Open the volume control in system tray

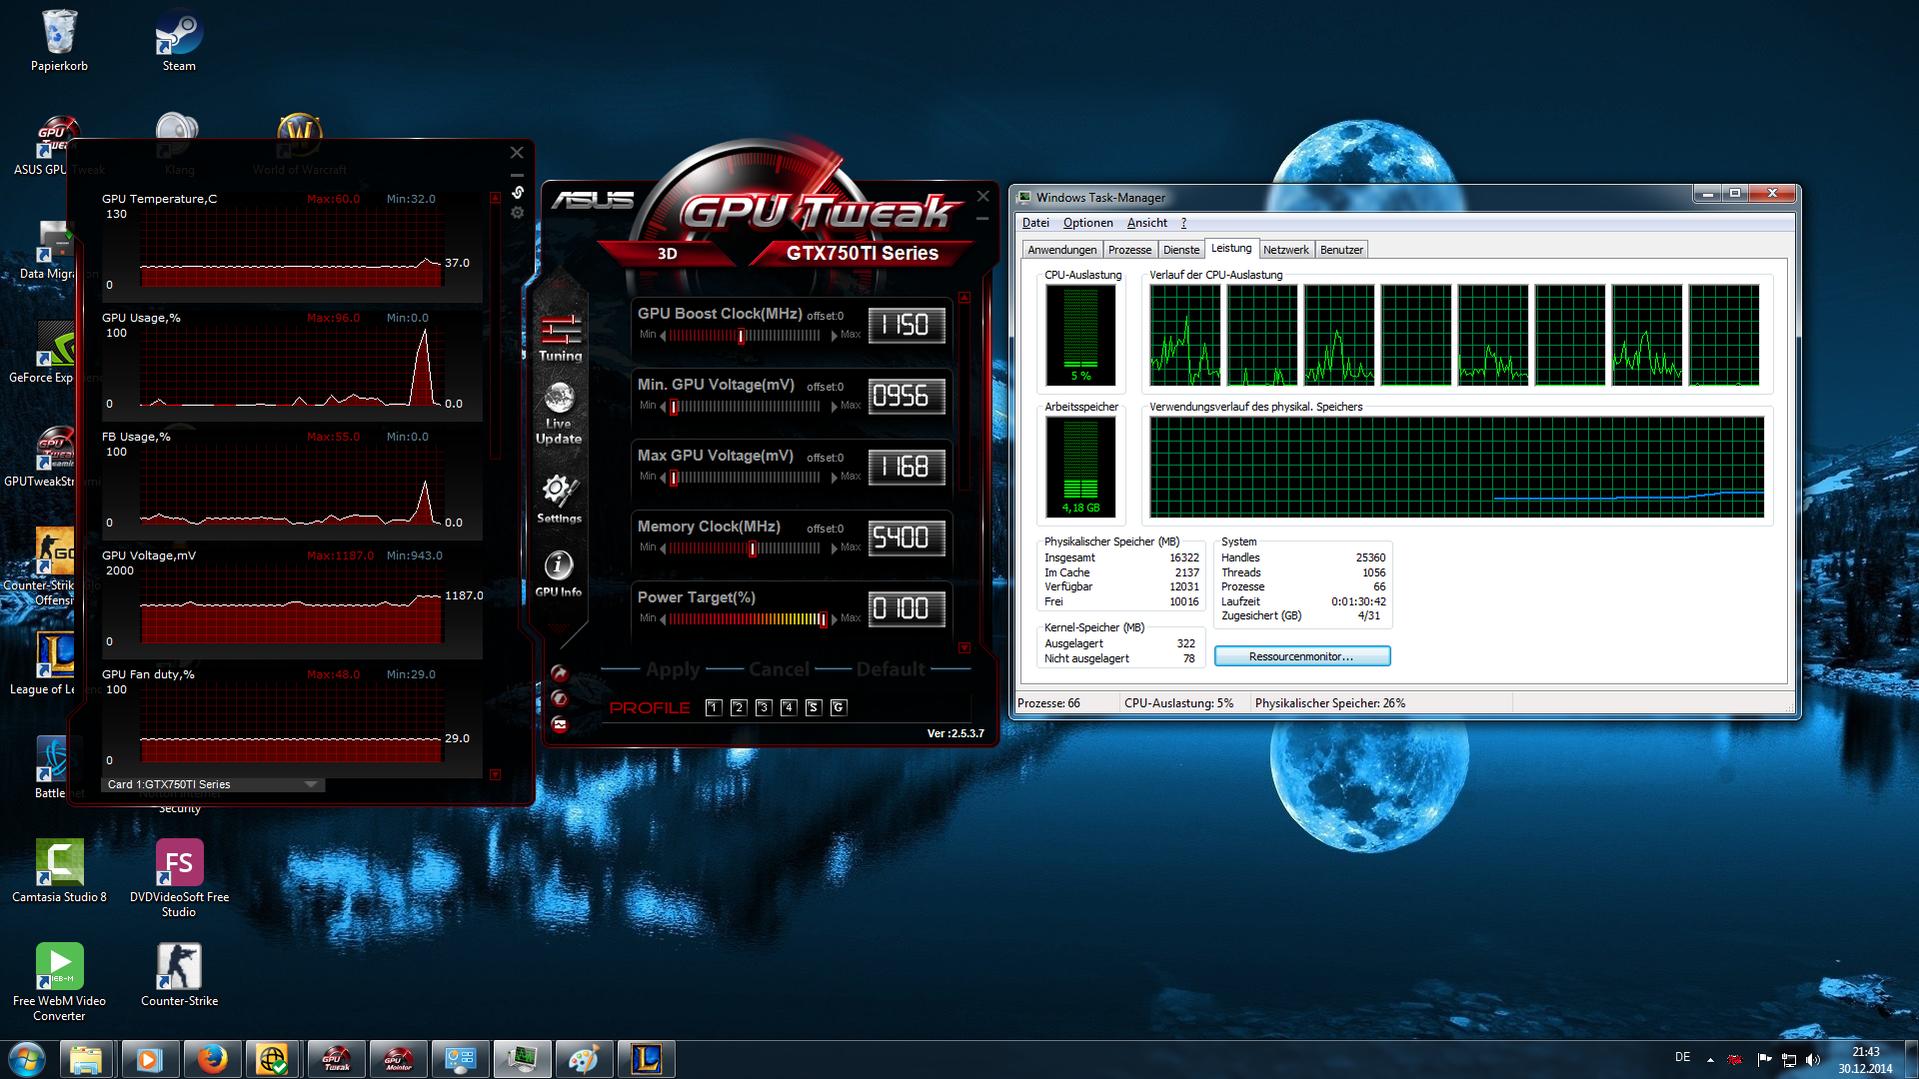point(1813,1059)
